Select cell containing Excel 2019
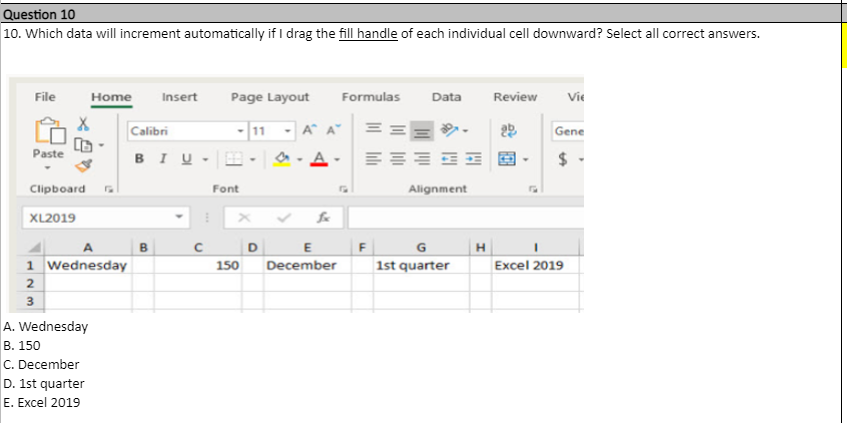 point(535,265)
